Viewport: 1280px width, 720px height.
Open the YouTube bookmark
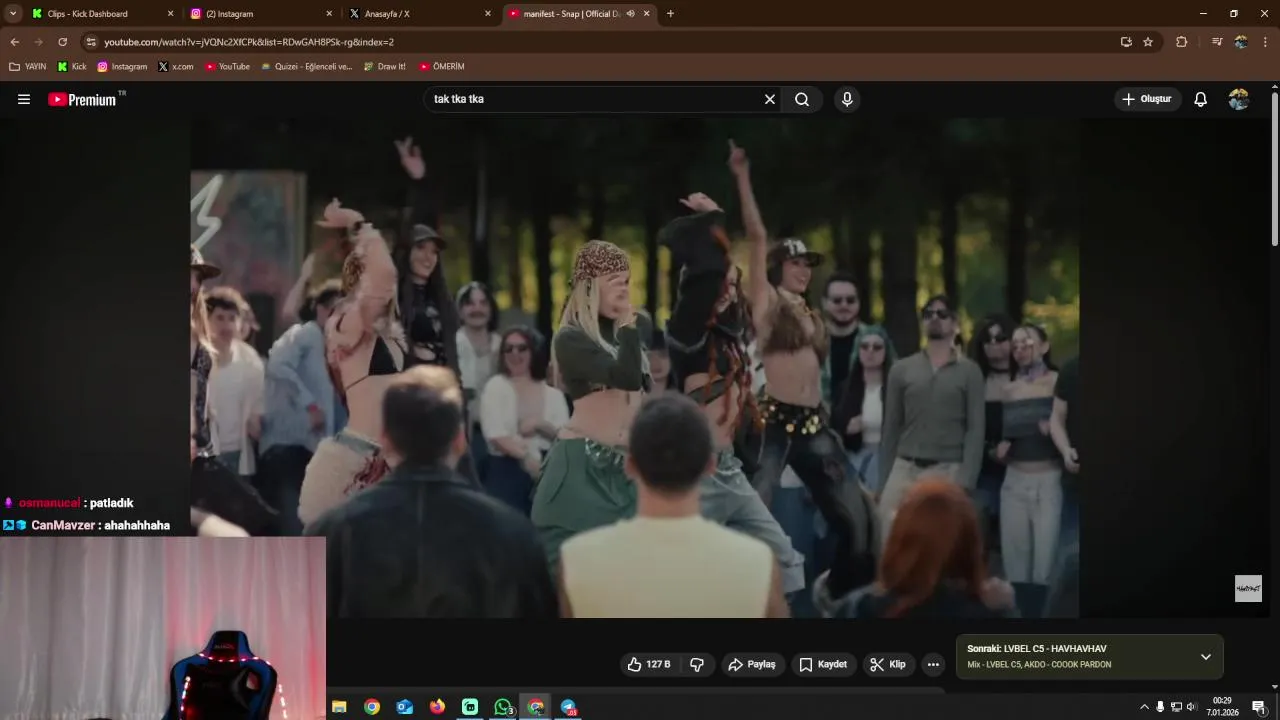click(227, 67)
